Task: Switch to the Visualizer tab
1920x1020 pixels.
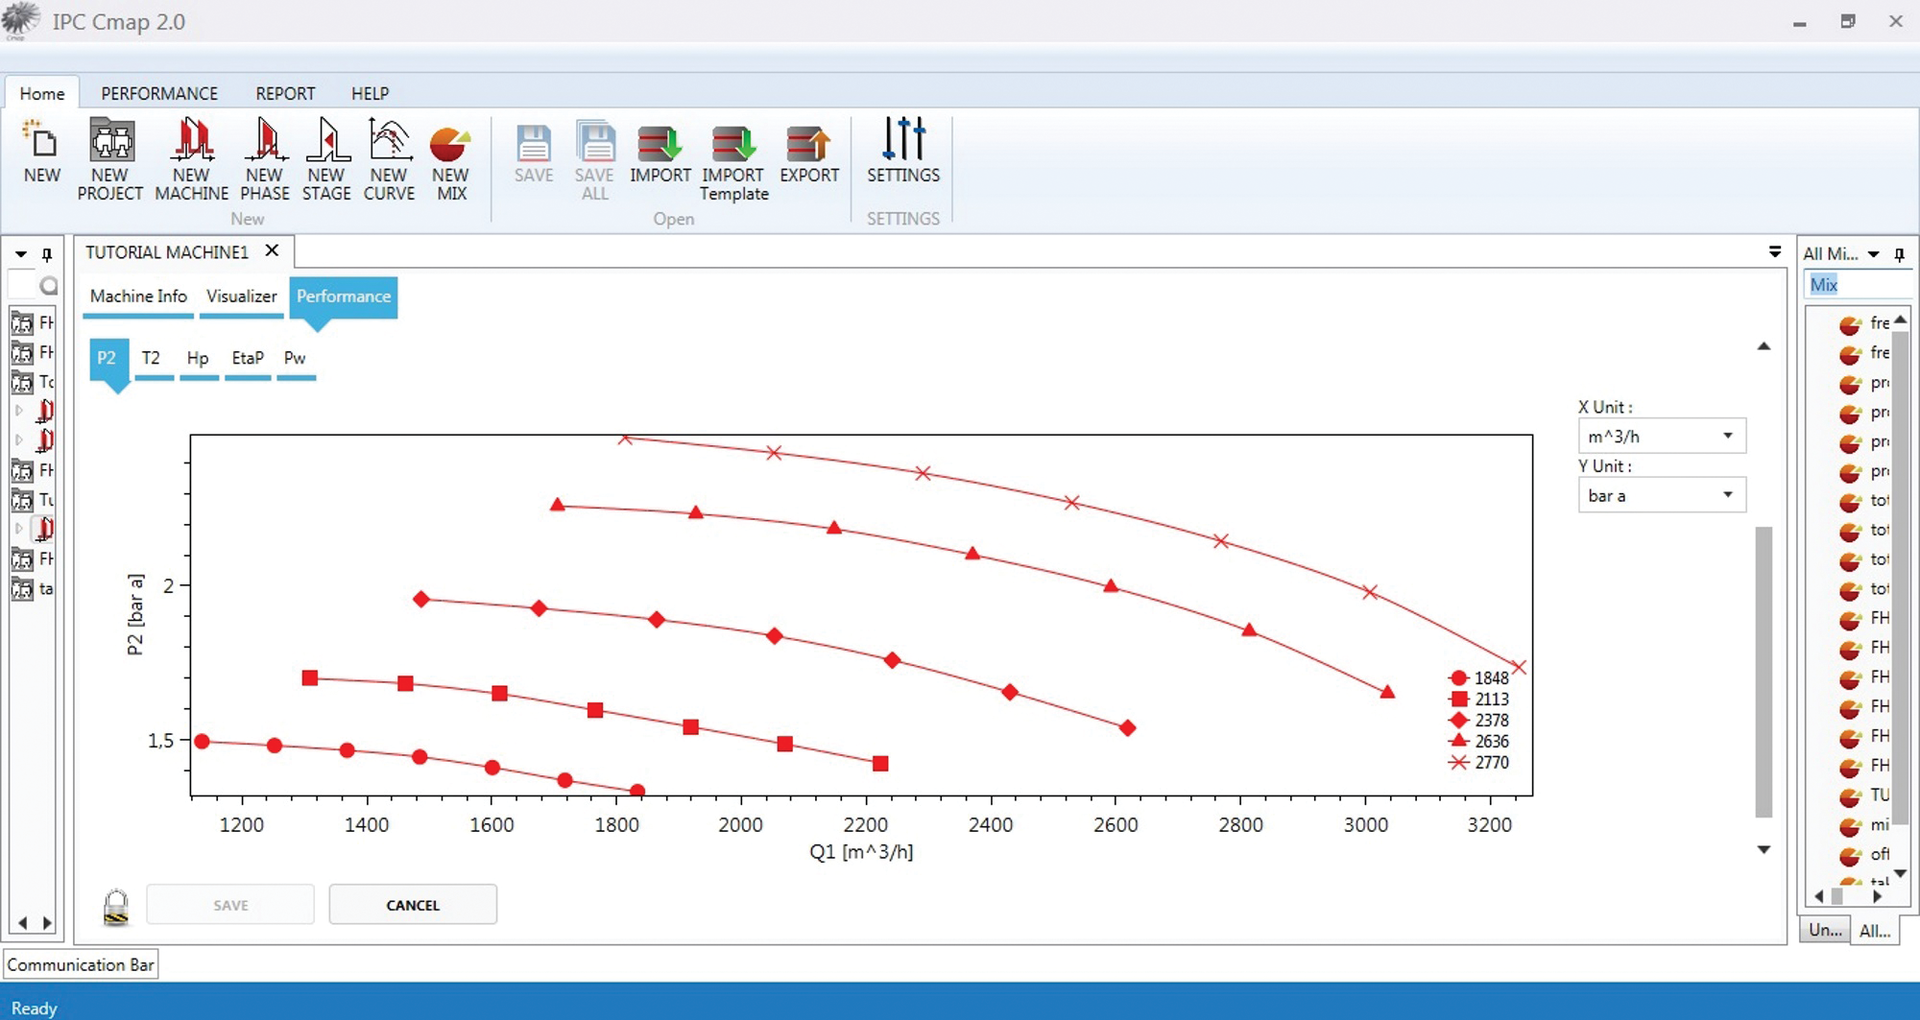Action: pos(241,296)
